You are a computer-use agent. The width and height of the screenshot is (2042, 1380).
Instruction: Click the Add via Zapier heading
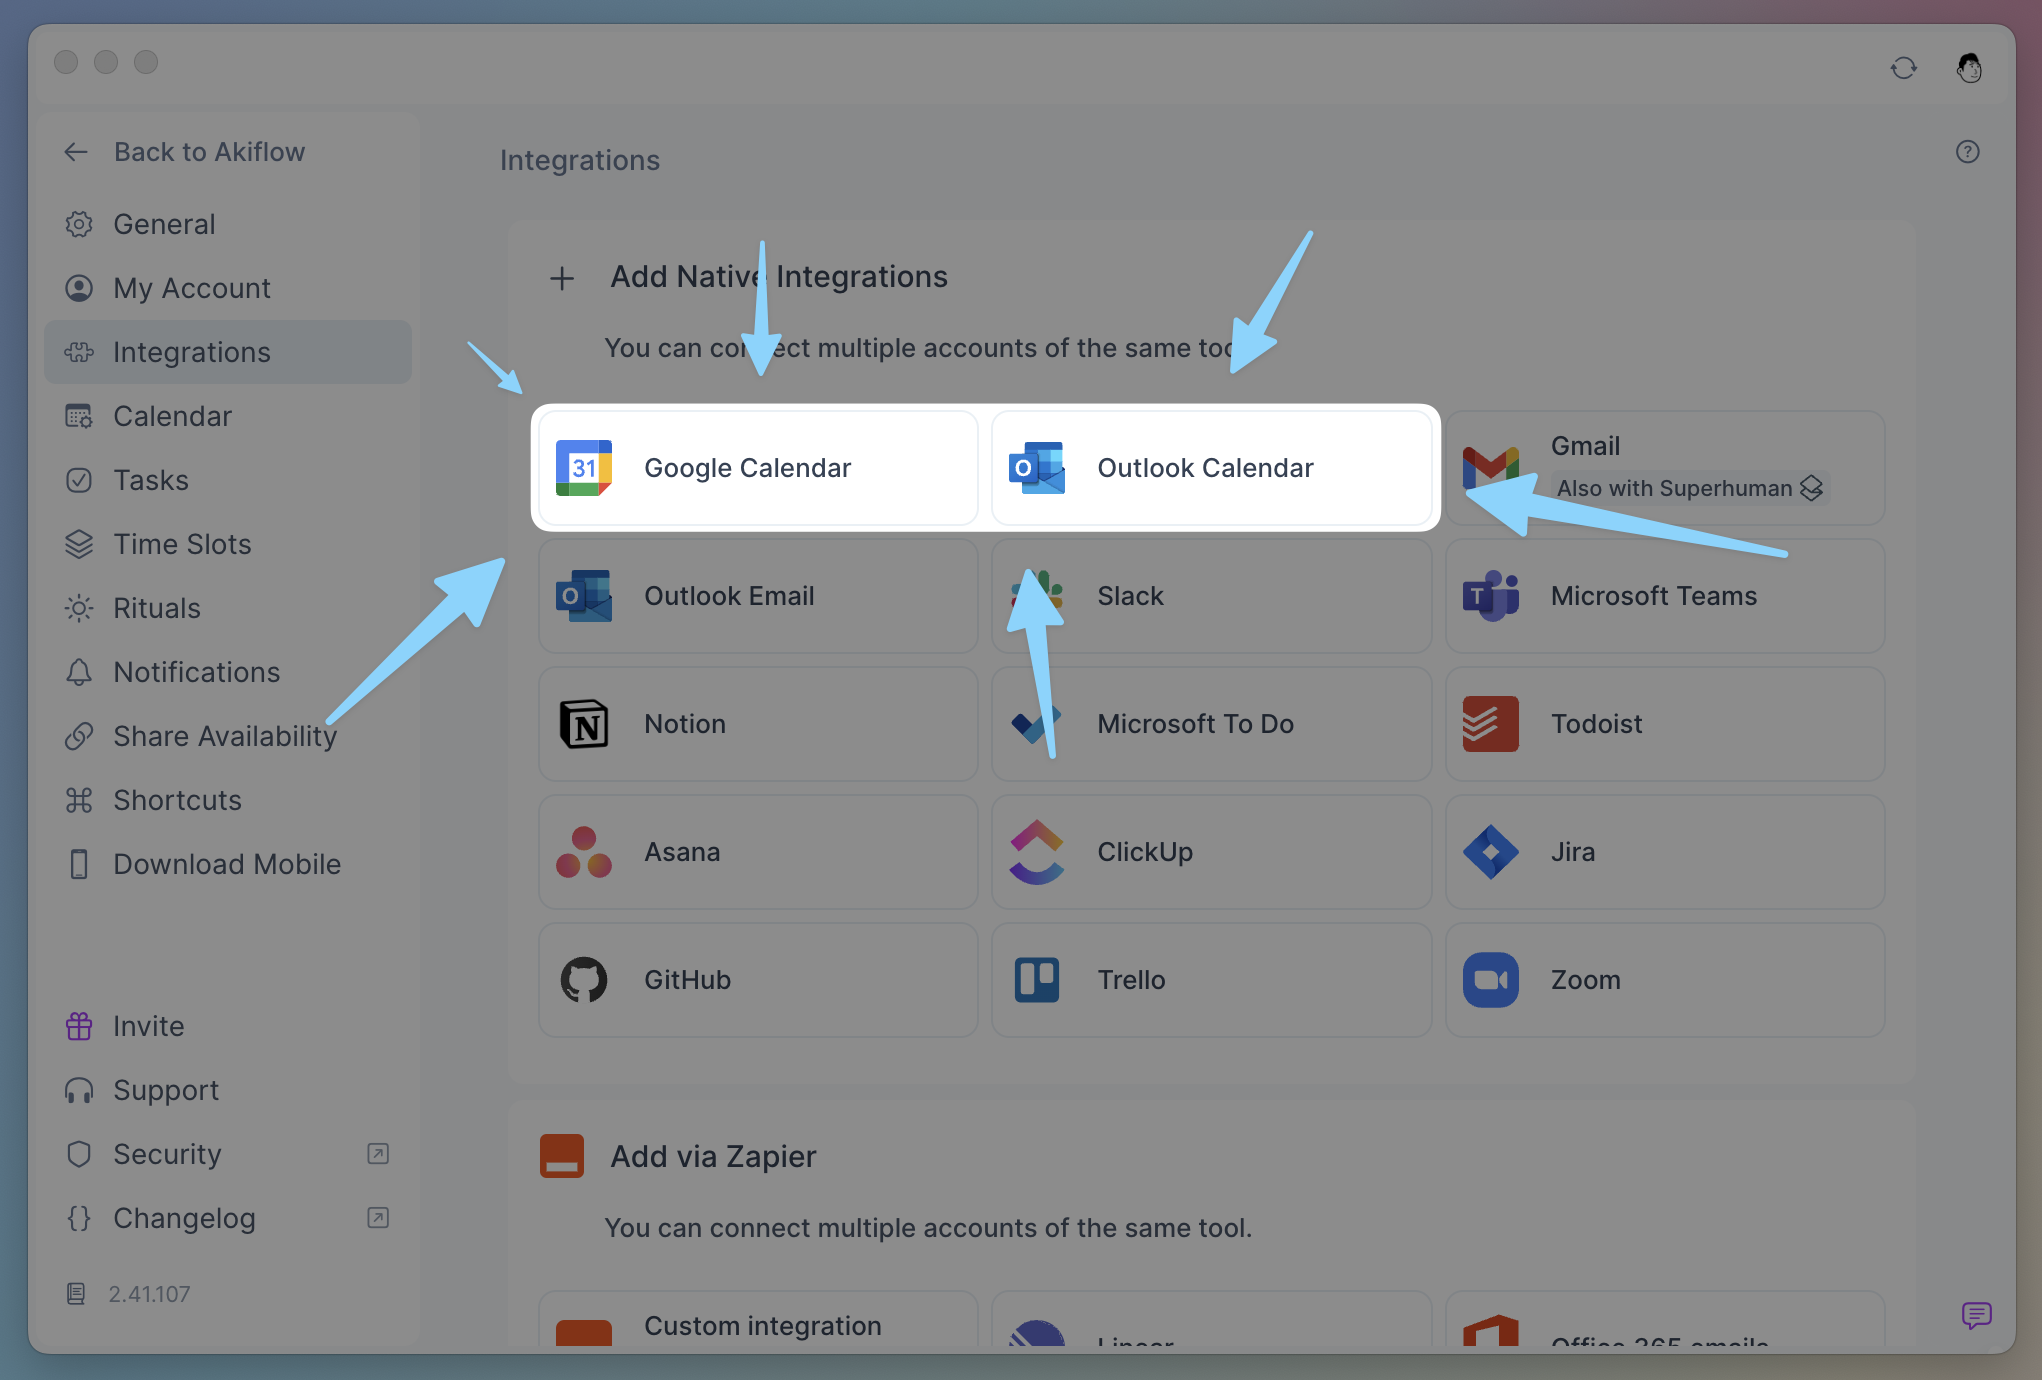point(713,1156)
